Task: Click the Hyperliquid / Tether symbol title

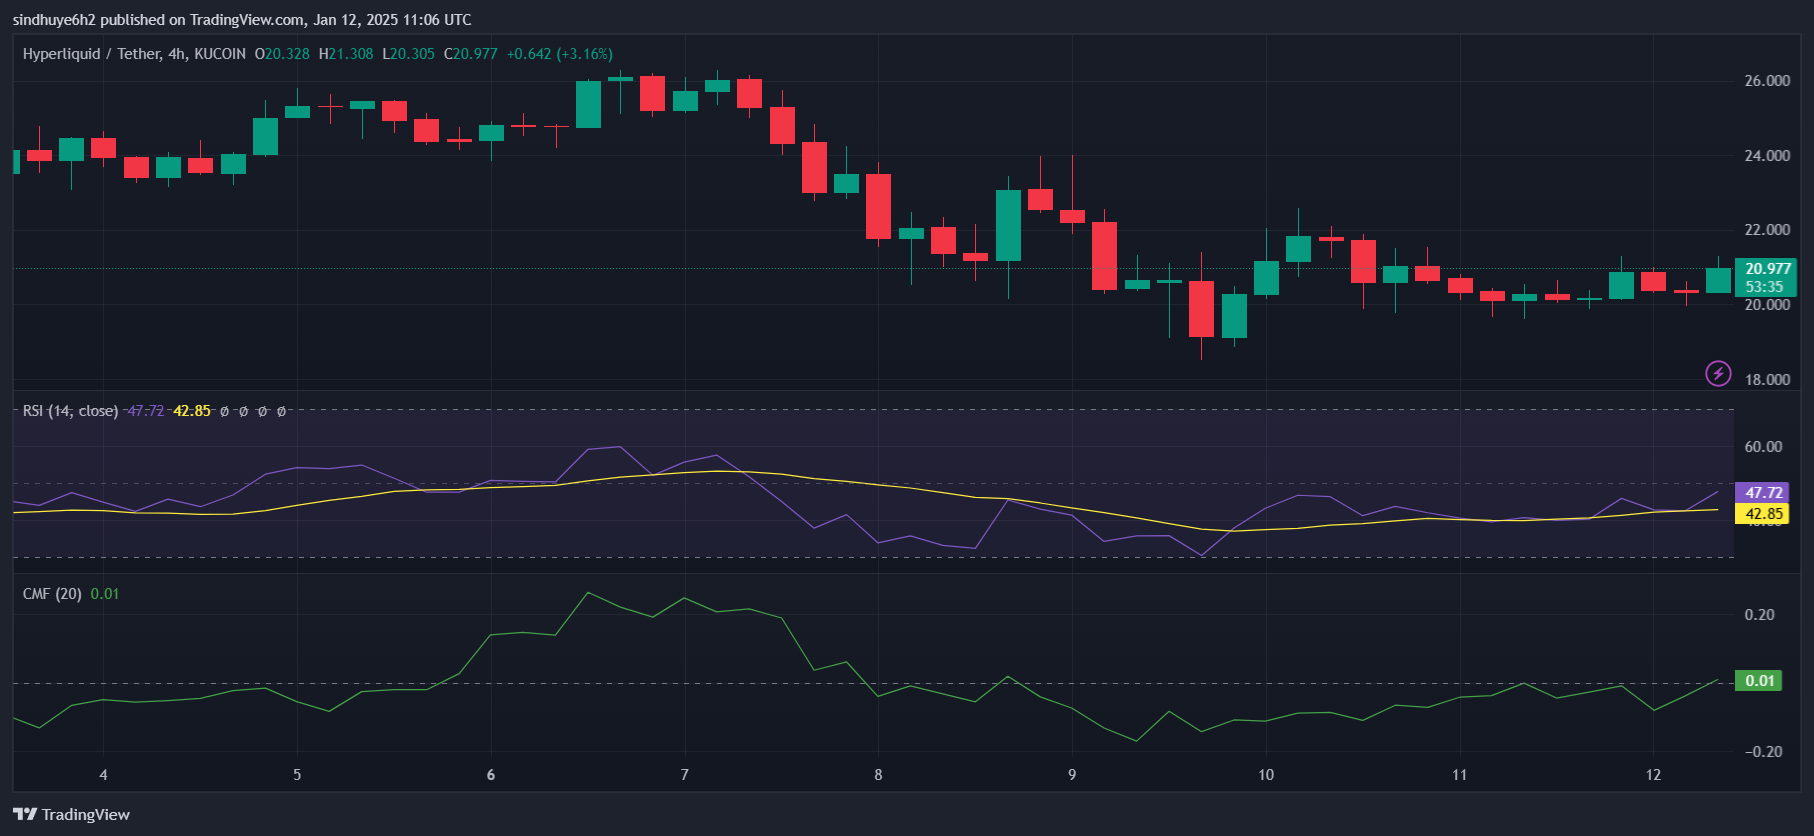Action: click(x=134, y=54)
